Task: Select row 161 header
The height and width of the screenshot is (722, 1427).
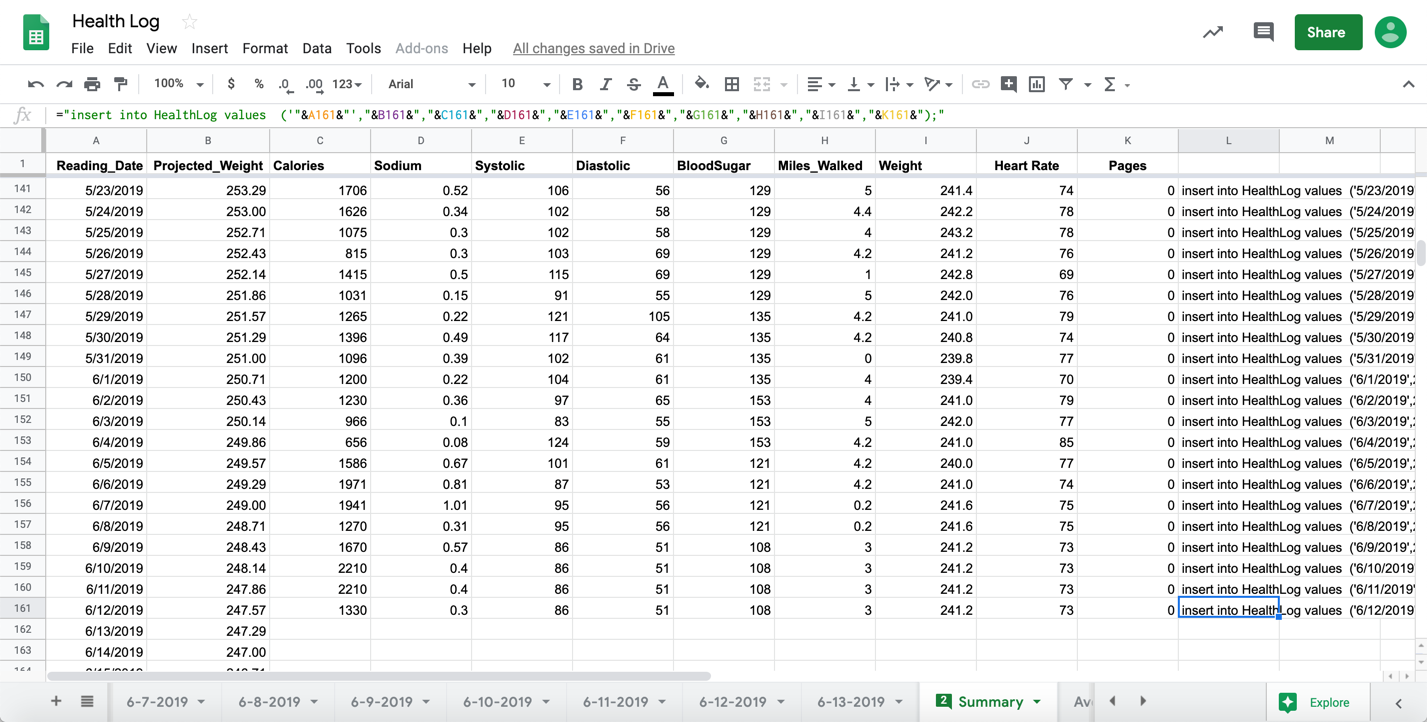Action: pyautogui.click(x=22, y=609)
